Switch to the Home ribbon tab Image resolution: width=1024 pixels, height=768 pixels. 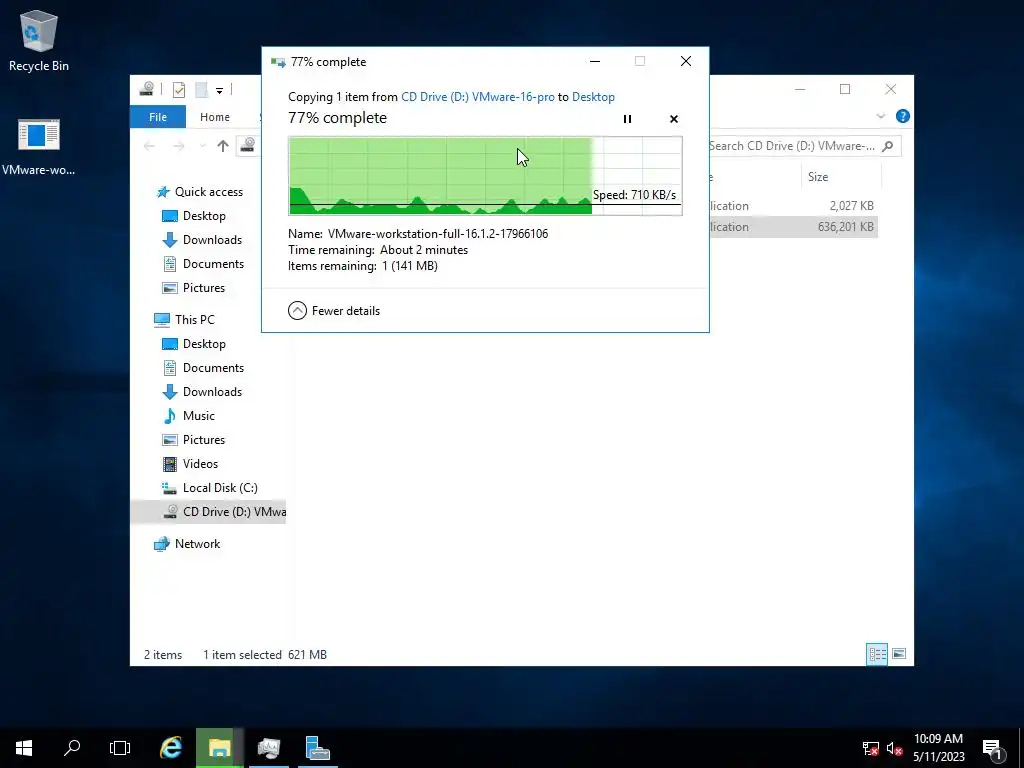[215, 117]
